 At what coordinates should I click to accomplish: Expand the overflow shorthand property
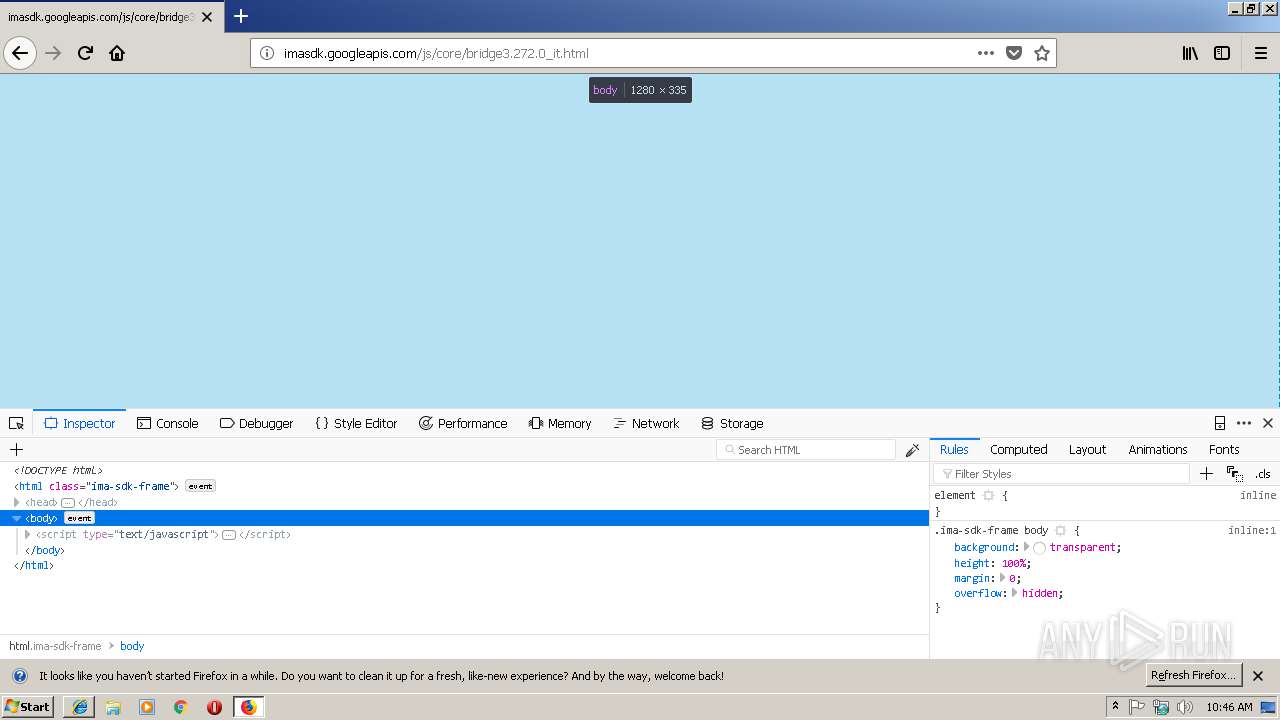[x=1015, y=593]
